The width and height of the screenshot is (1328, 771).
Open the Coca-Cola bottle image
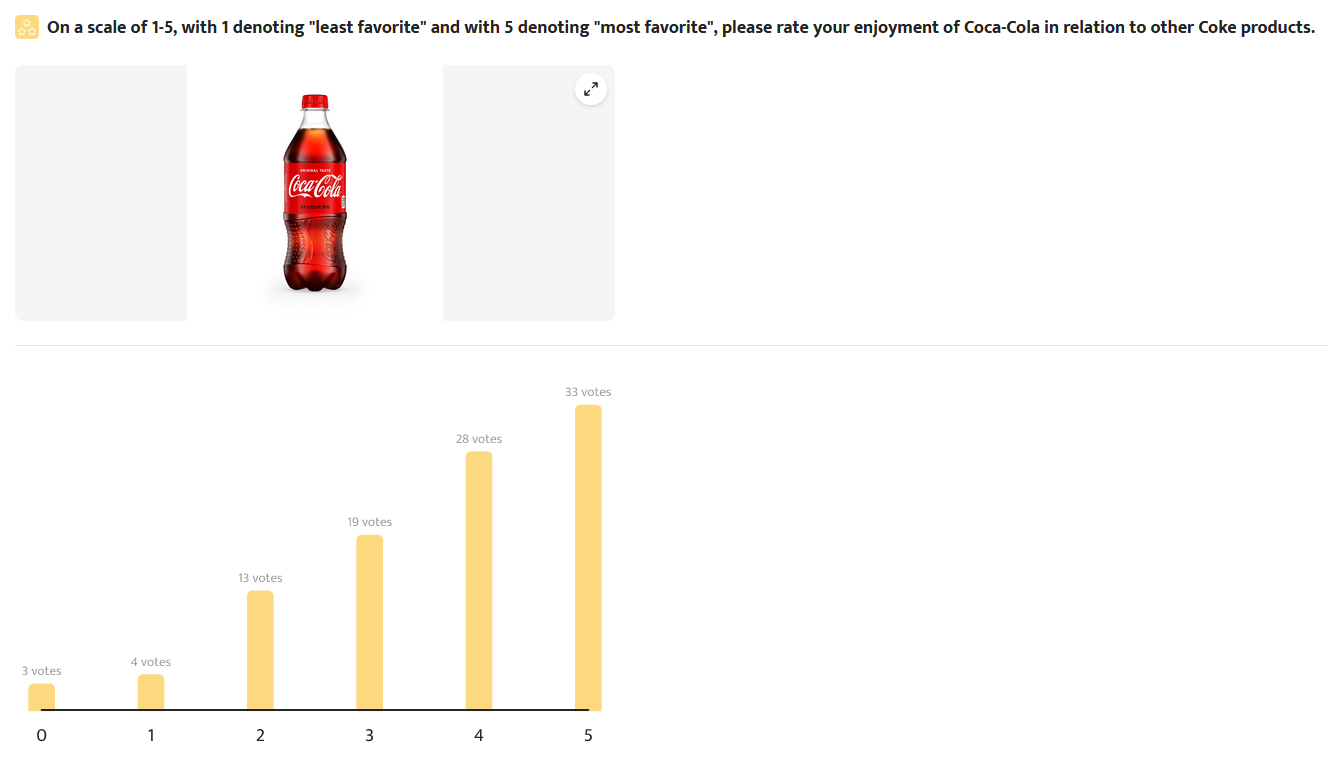(x=315, y=193)
